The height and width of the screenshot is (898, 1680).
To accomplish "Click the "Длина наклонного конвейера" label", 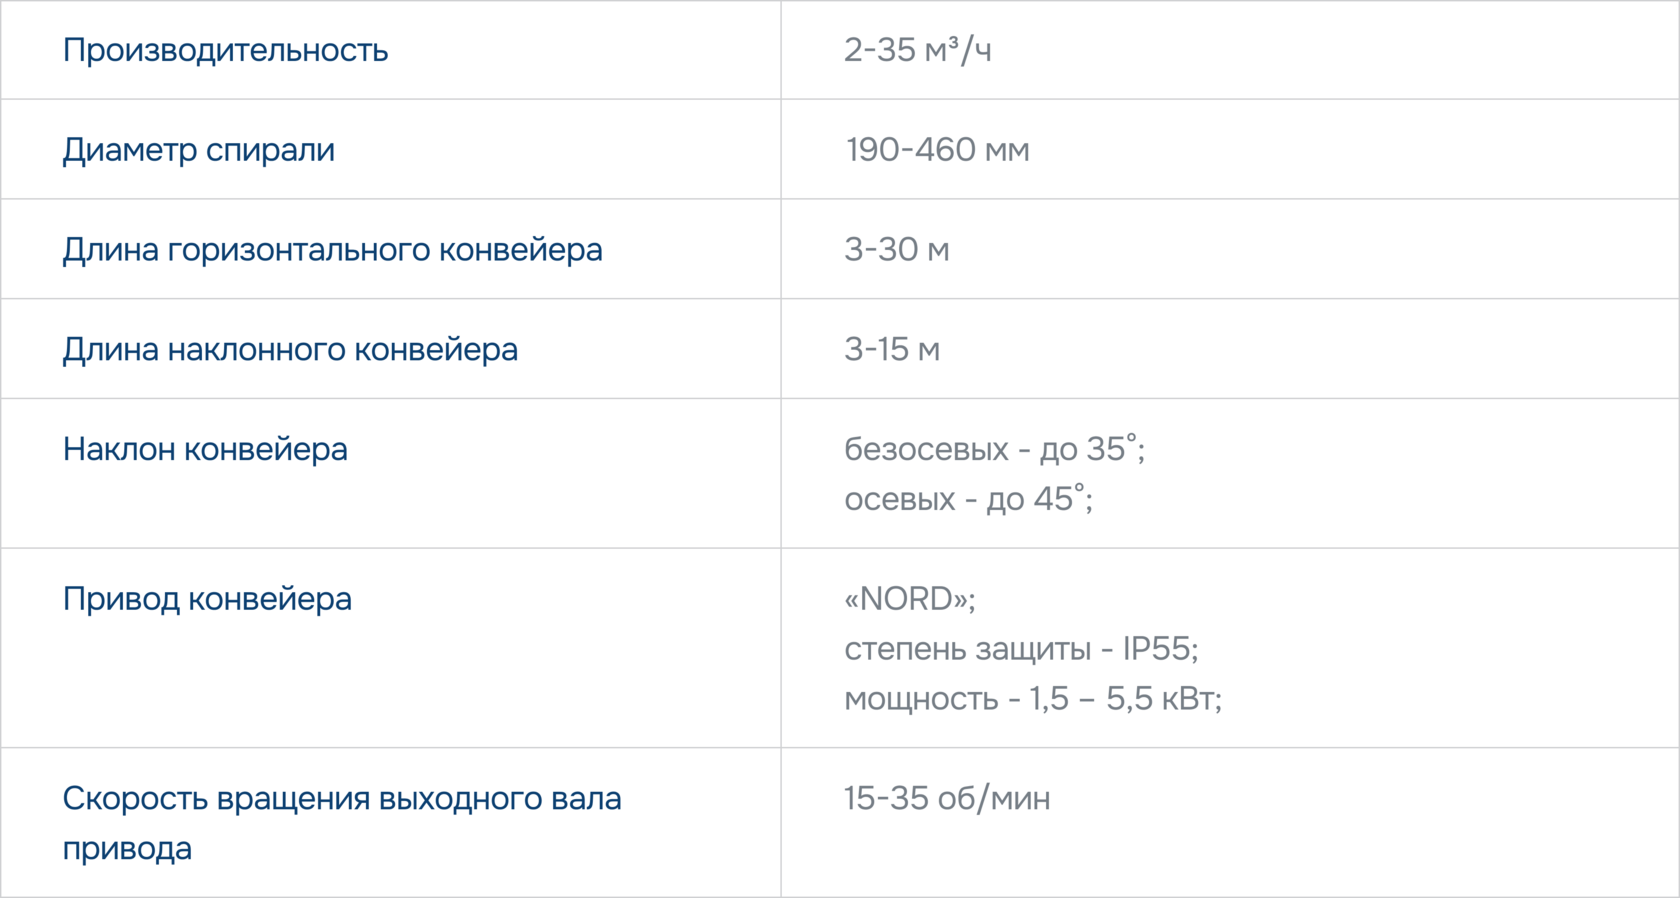I will pos(290,350).
